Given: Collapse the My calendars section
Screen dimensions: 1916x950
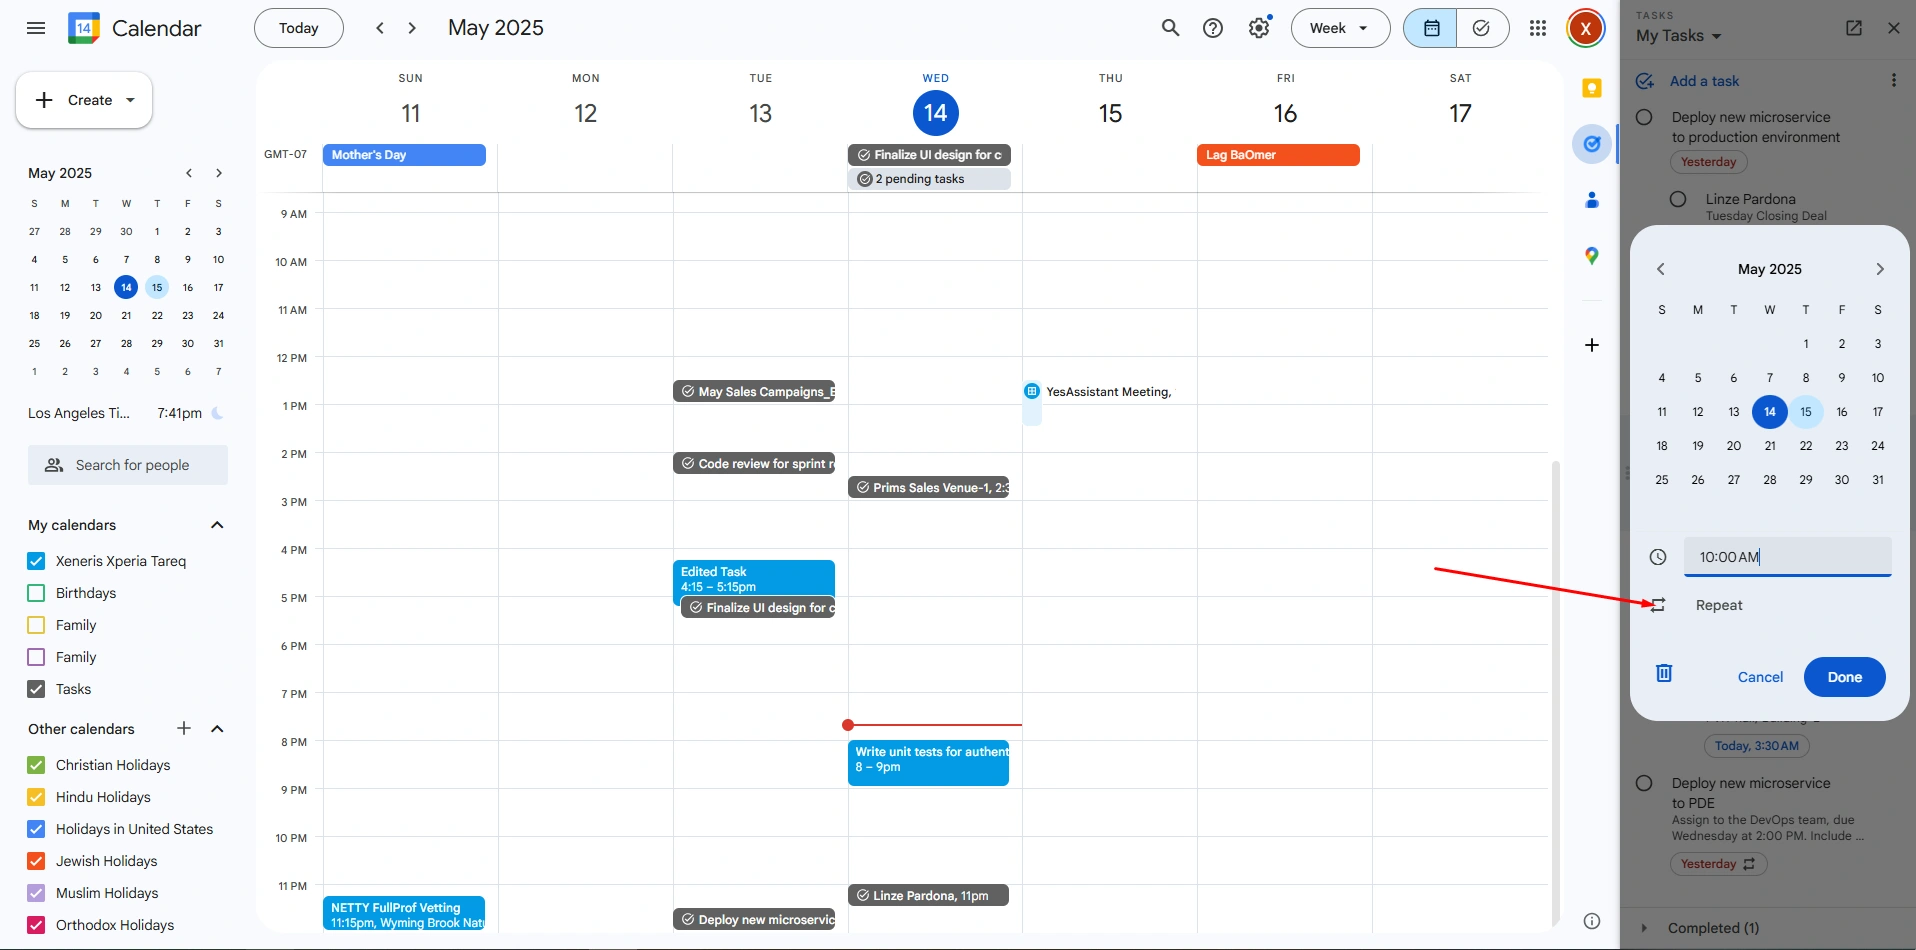Looking at the screenshot, I should pyautogui.click(x=217, y=525).
